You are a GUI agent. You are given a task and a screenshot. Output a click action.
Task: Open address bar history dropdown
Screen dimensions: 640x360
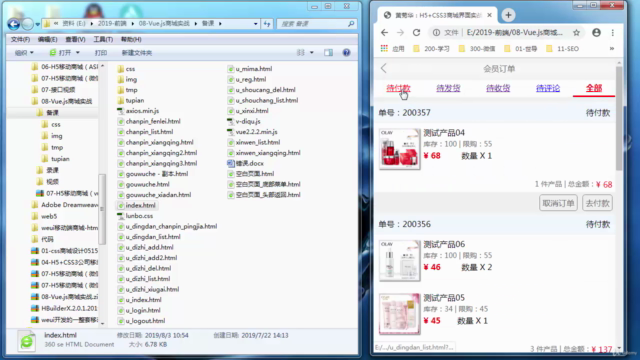click(x=256, y=24)
